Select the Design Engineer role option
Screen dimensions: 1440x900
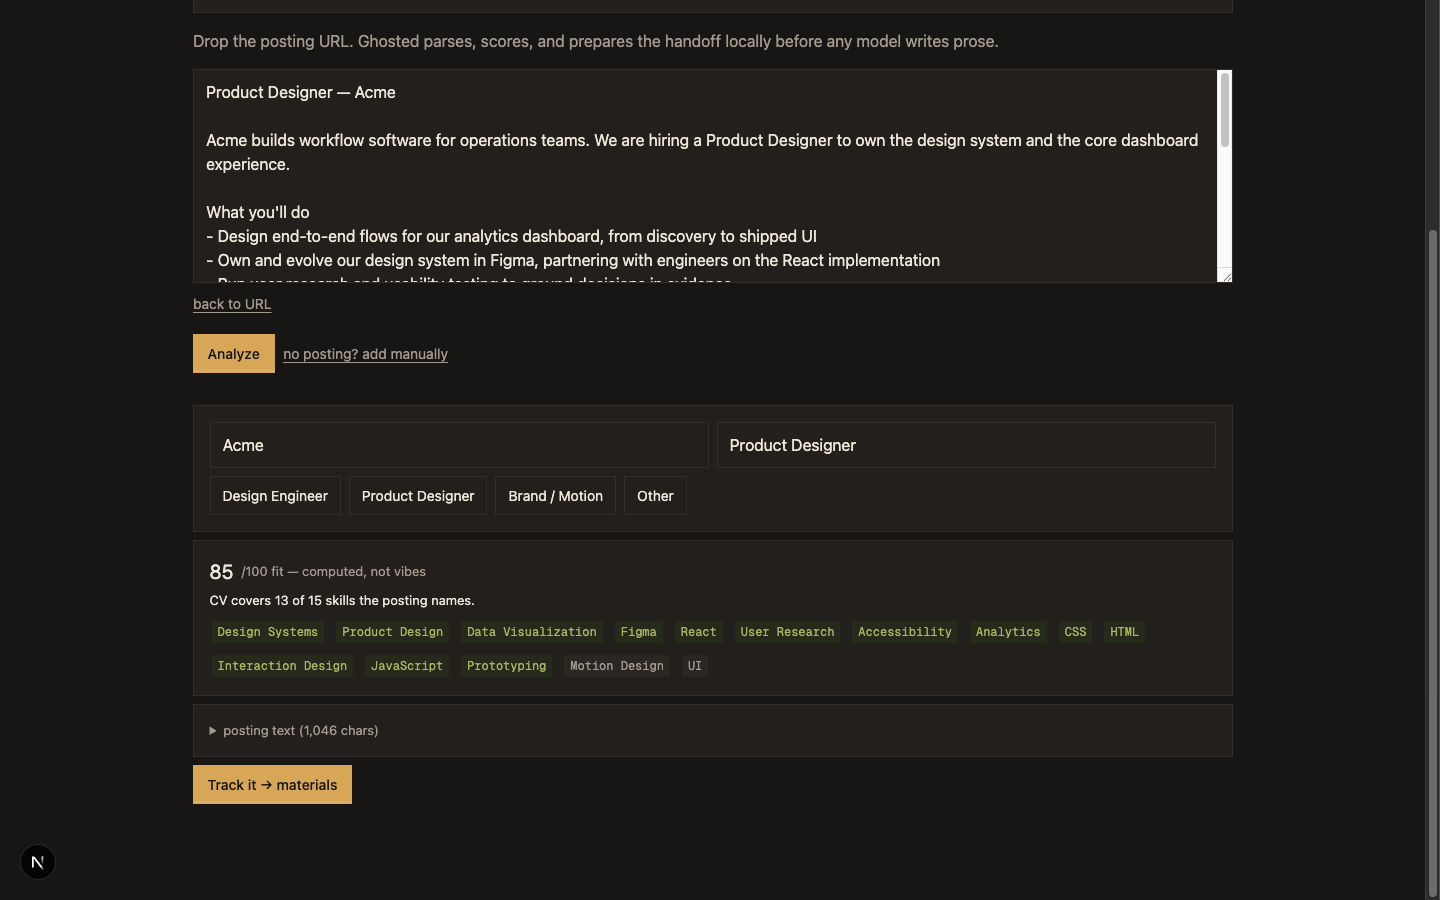click(x=275, y=496)
